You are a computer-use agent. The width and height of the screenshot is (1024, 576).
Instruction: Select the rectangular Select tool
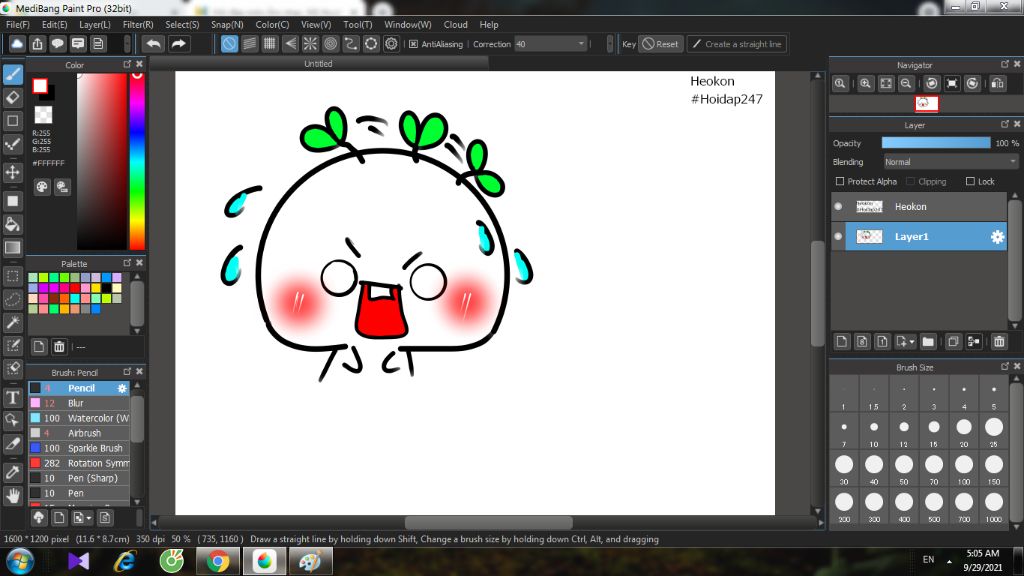(12, 276)
